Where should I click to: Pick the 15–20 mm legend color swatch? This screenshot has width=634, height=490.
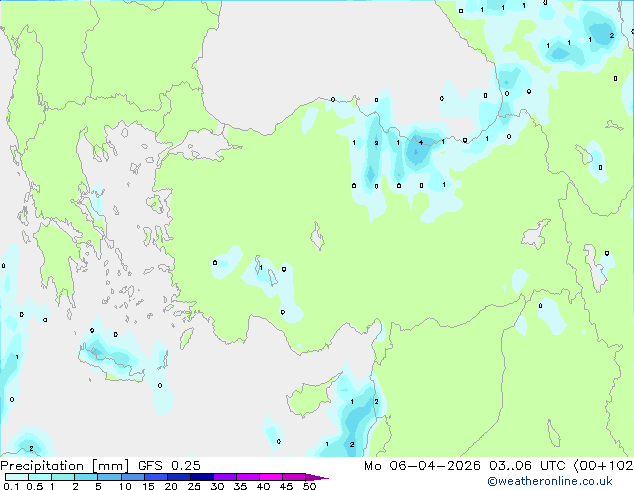click(156, 477)
